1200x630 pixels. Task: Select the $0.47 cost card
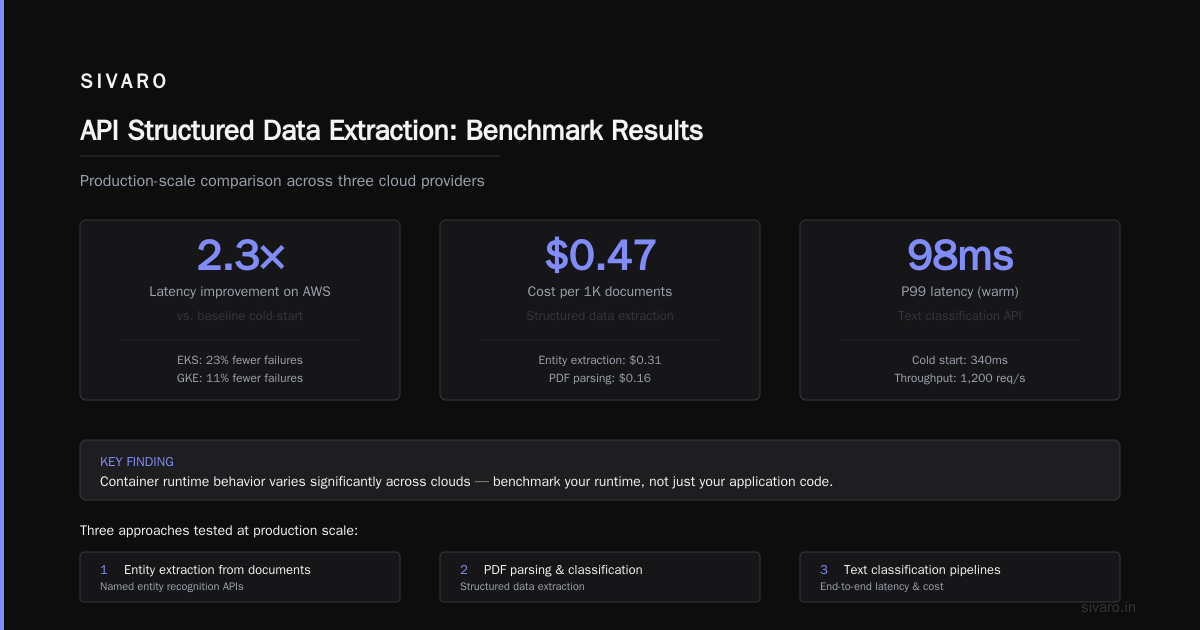(600, 310)
